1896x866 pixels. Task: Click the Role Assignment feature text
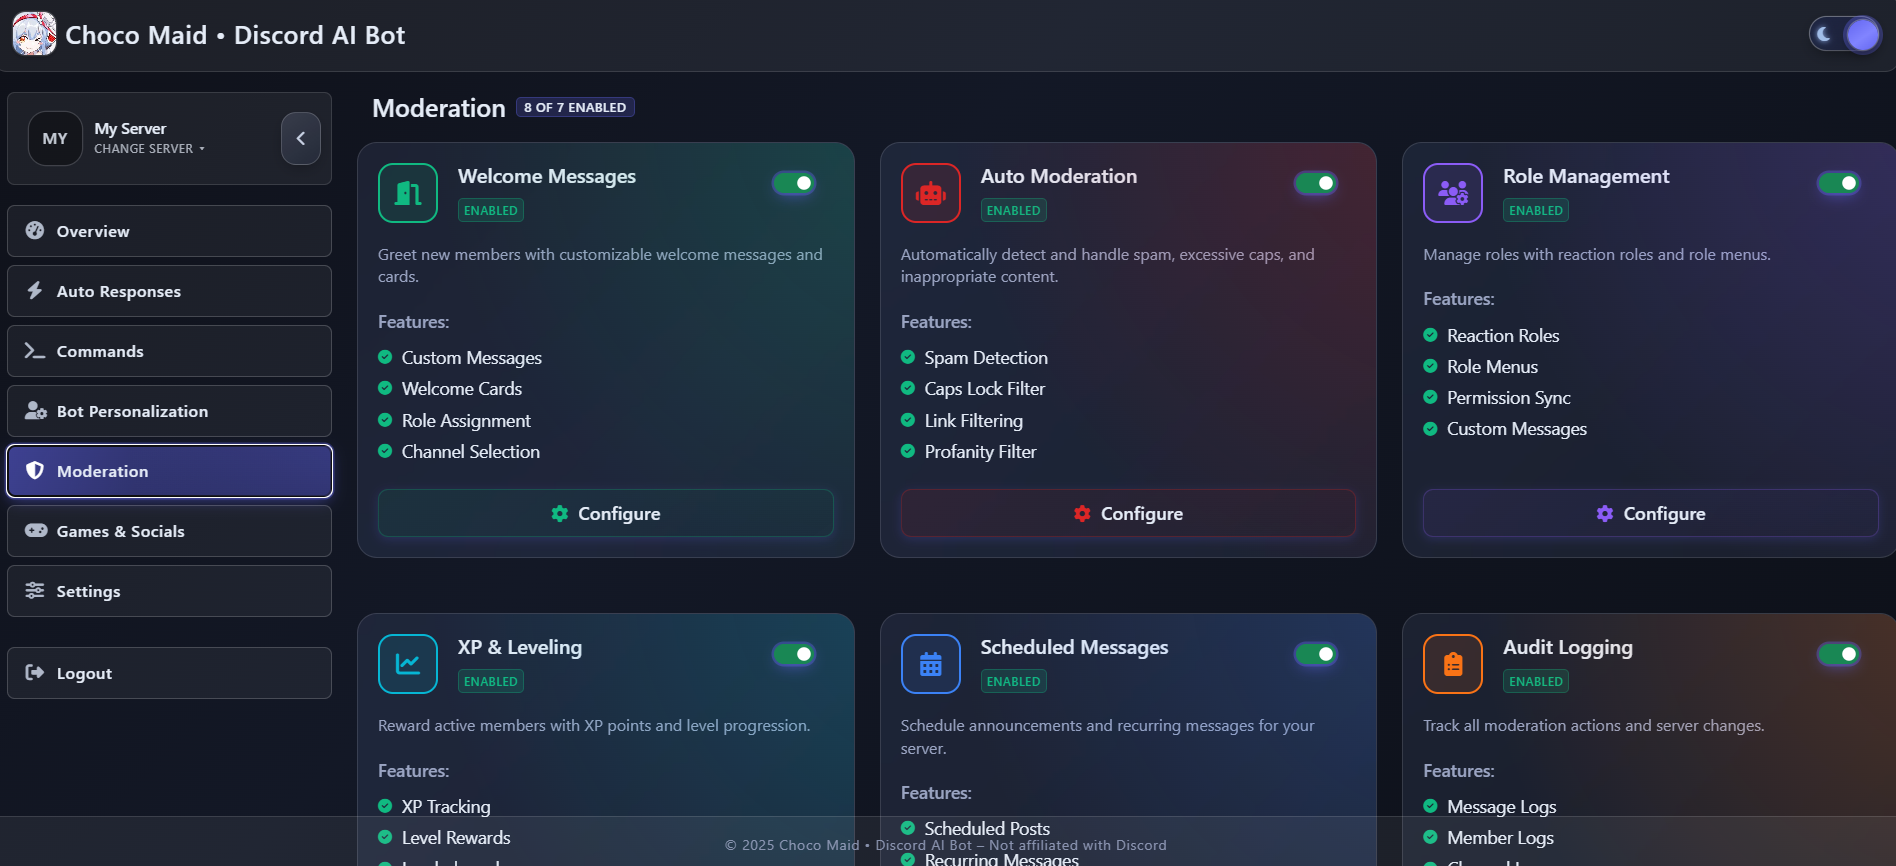pyautogui.click(x=466, y=421)
